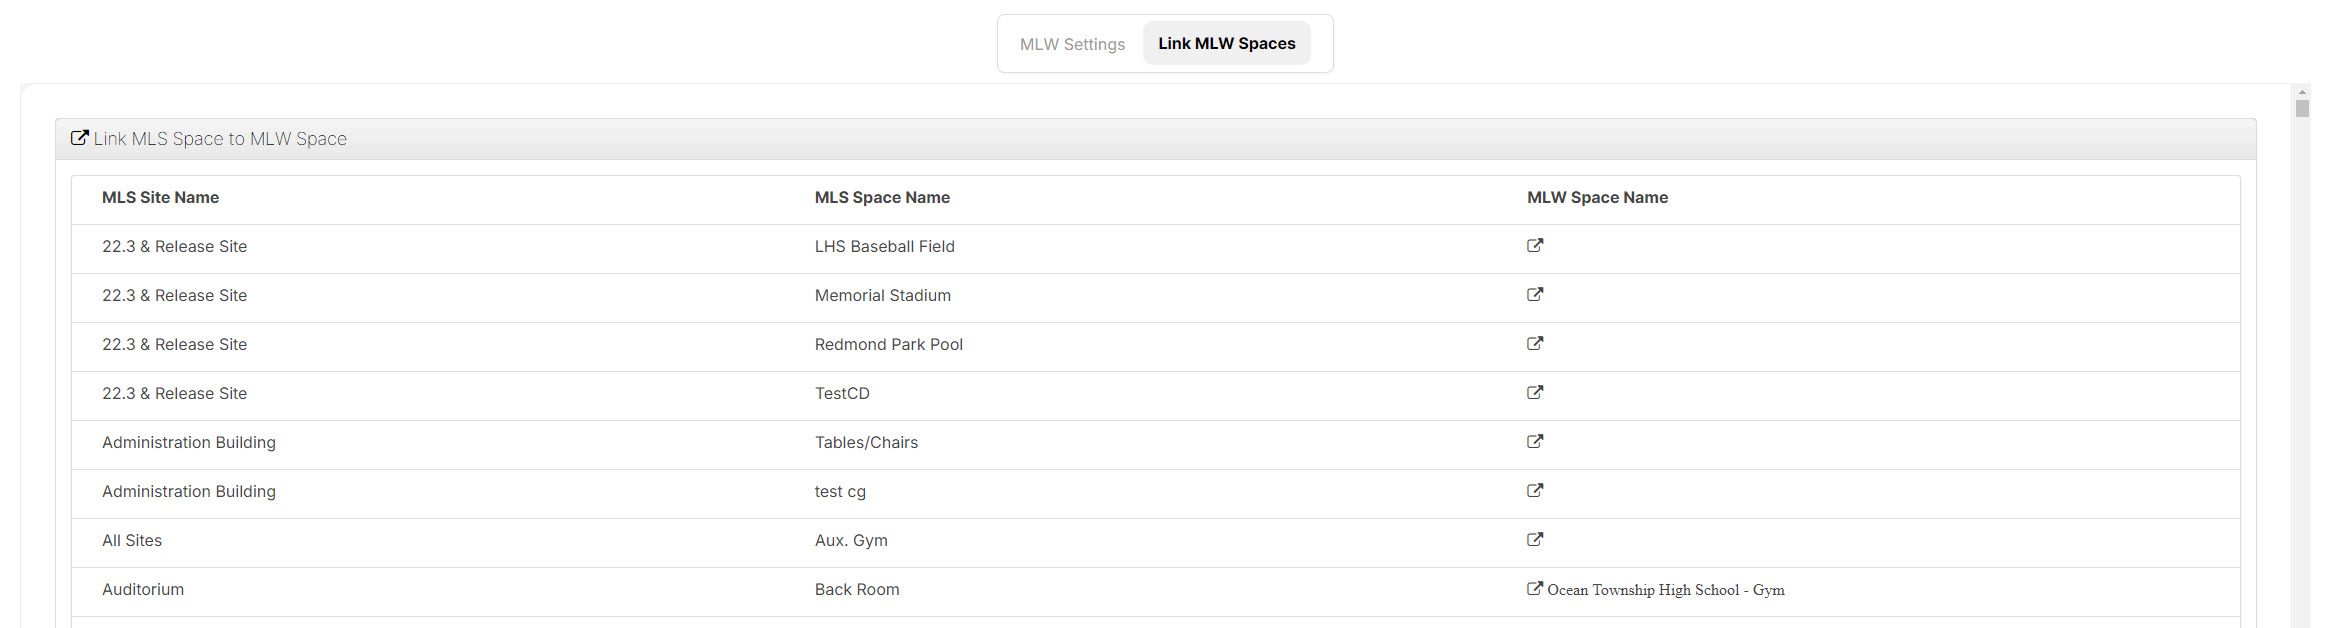Open MLW space link for test cg

(1535, 490)
